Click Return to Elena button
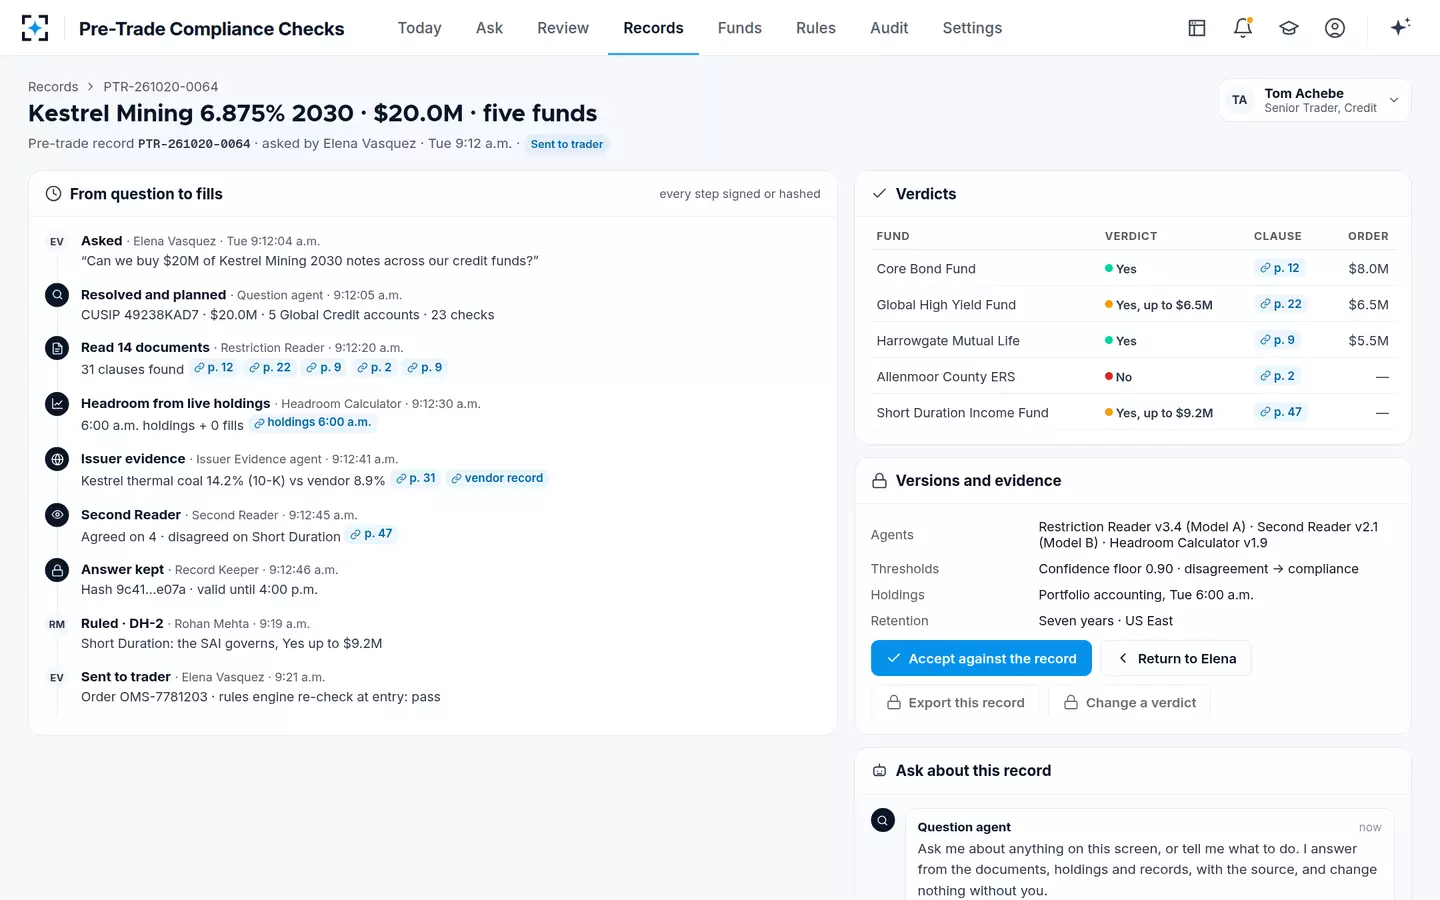 click(1176, 659)
